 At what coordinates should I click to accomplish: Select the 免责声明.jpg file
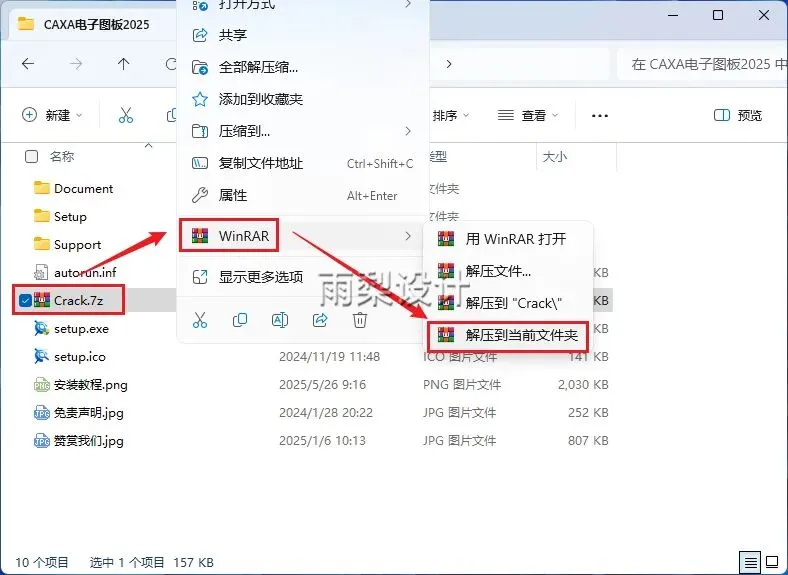coord(88,413)
